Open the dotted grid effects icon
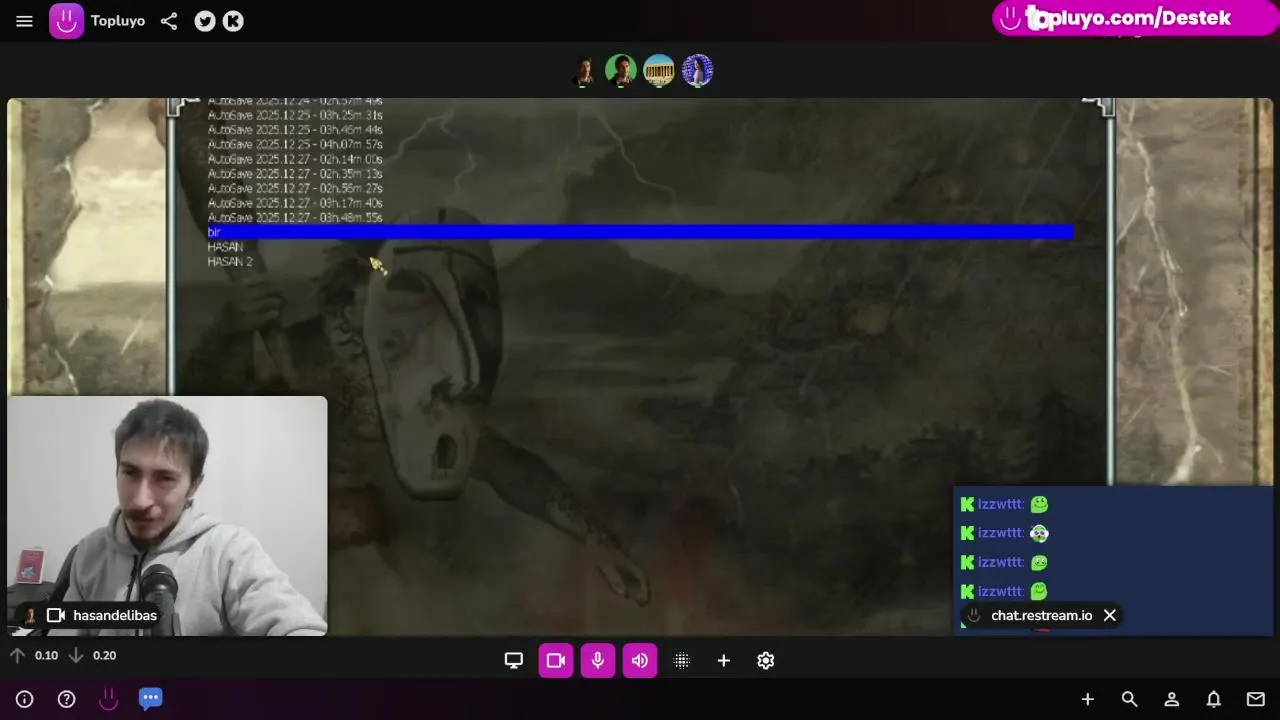 click(x=682, y=660)
